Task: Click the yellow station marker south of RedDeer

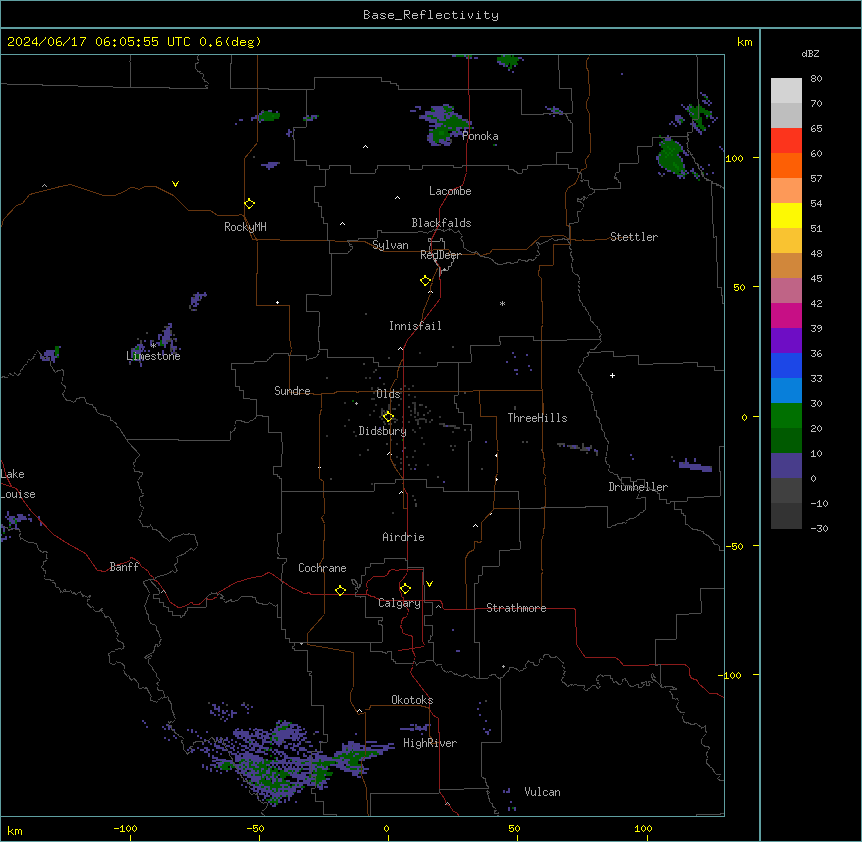Action: pos(425,281)
